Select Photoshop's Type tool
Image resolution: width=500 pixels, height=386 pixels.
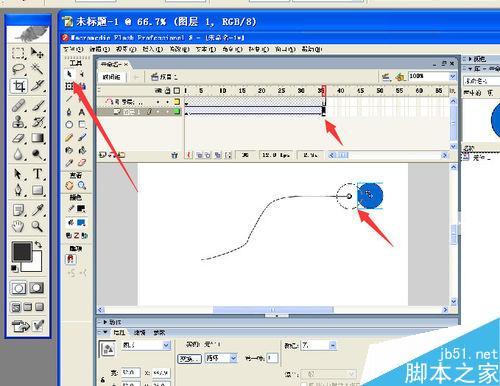[37, 174]
